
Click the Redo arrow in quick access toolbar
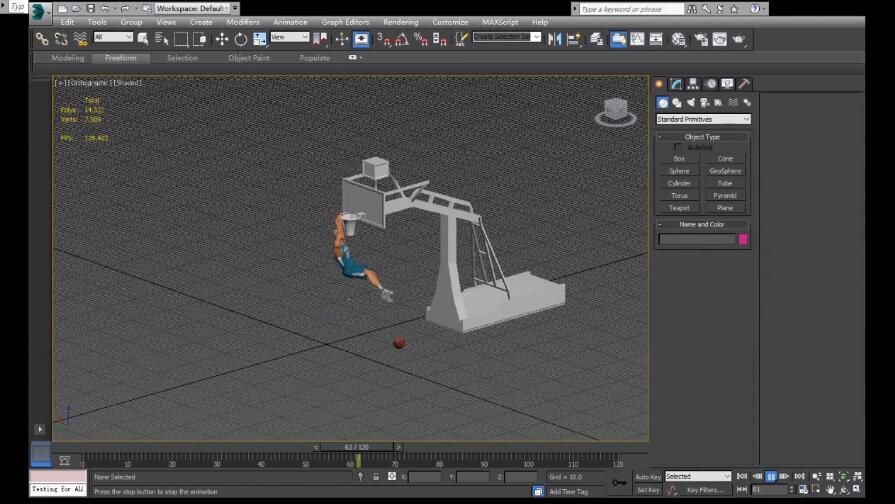click(124, 9)
